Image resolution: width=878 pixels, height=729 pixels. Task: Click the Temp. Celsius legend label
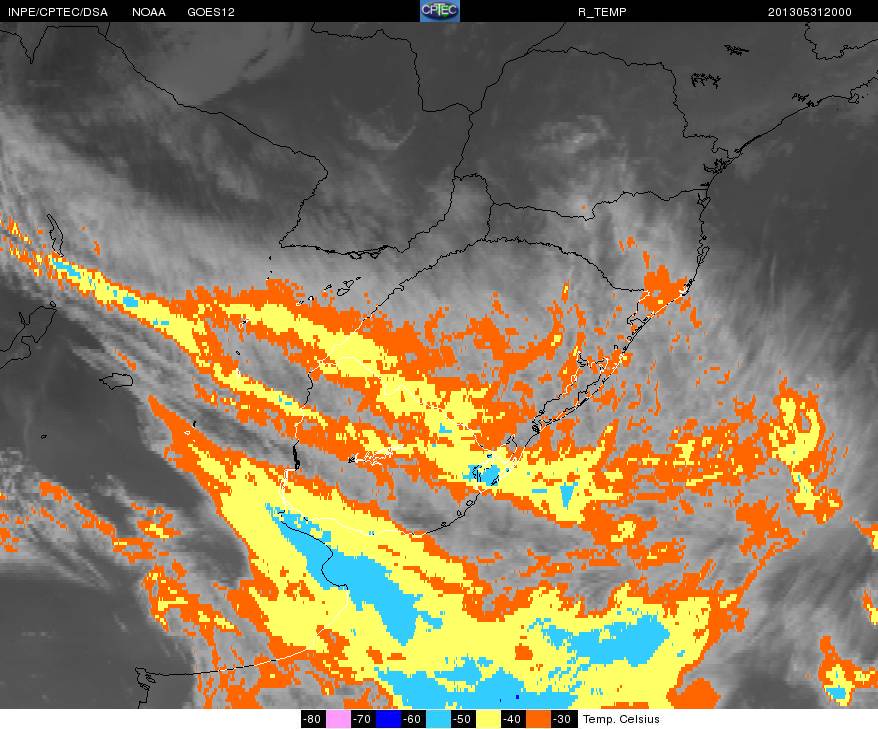pos(622,719)
